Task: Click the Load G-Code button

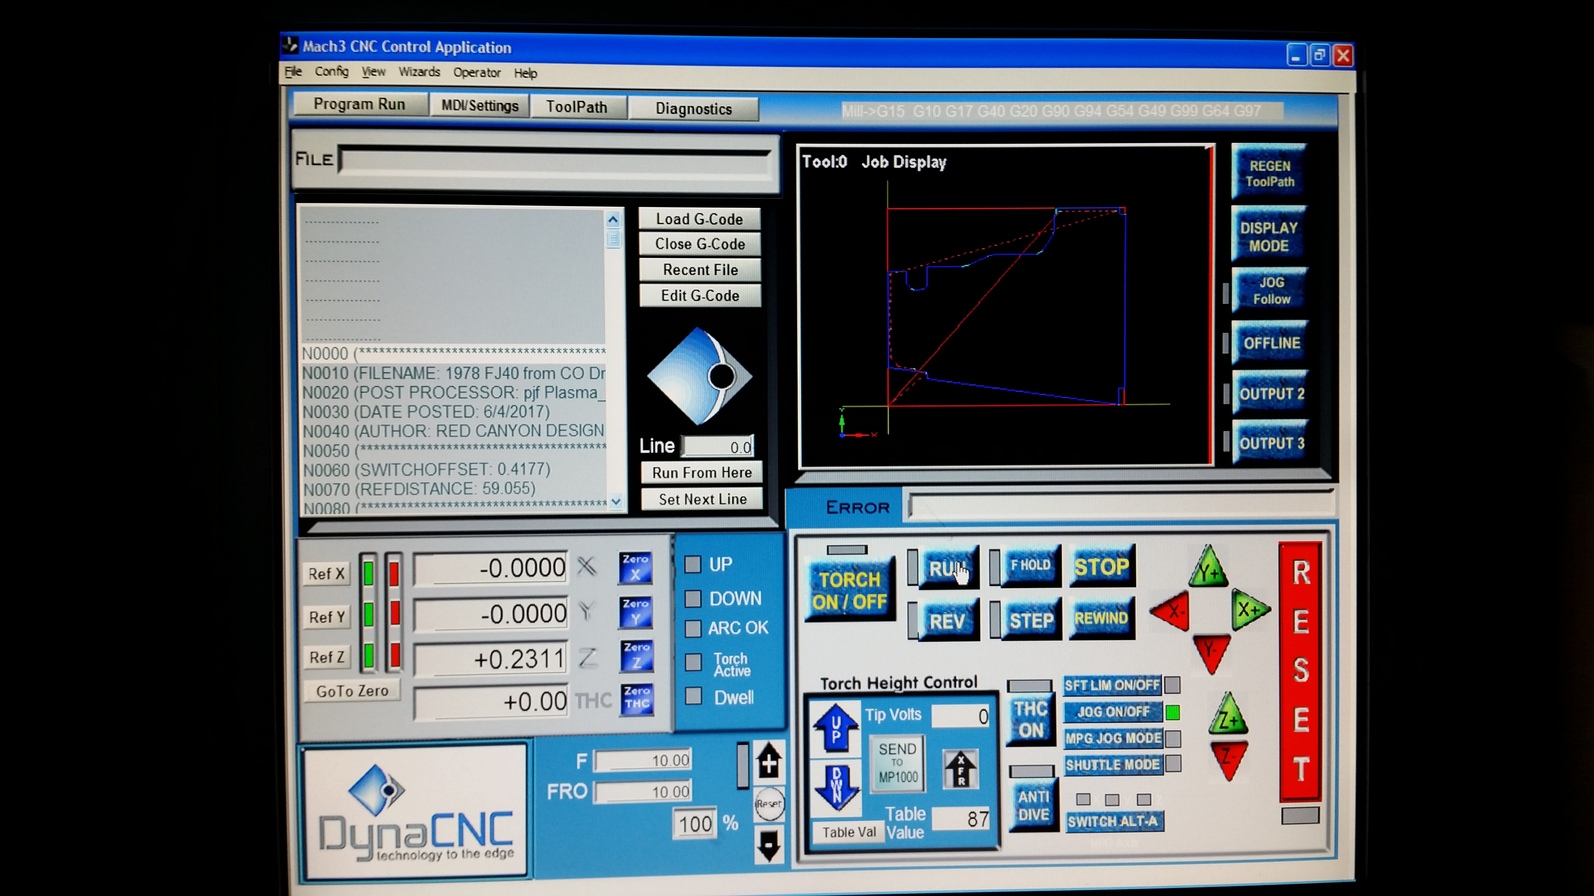Action: pos(699,219)
